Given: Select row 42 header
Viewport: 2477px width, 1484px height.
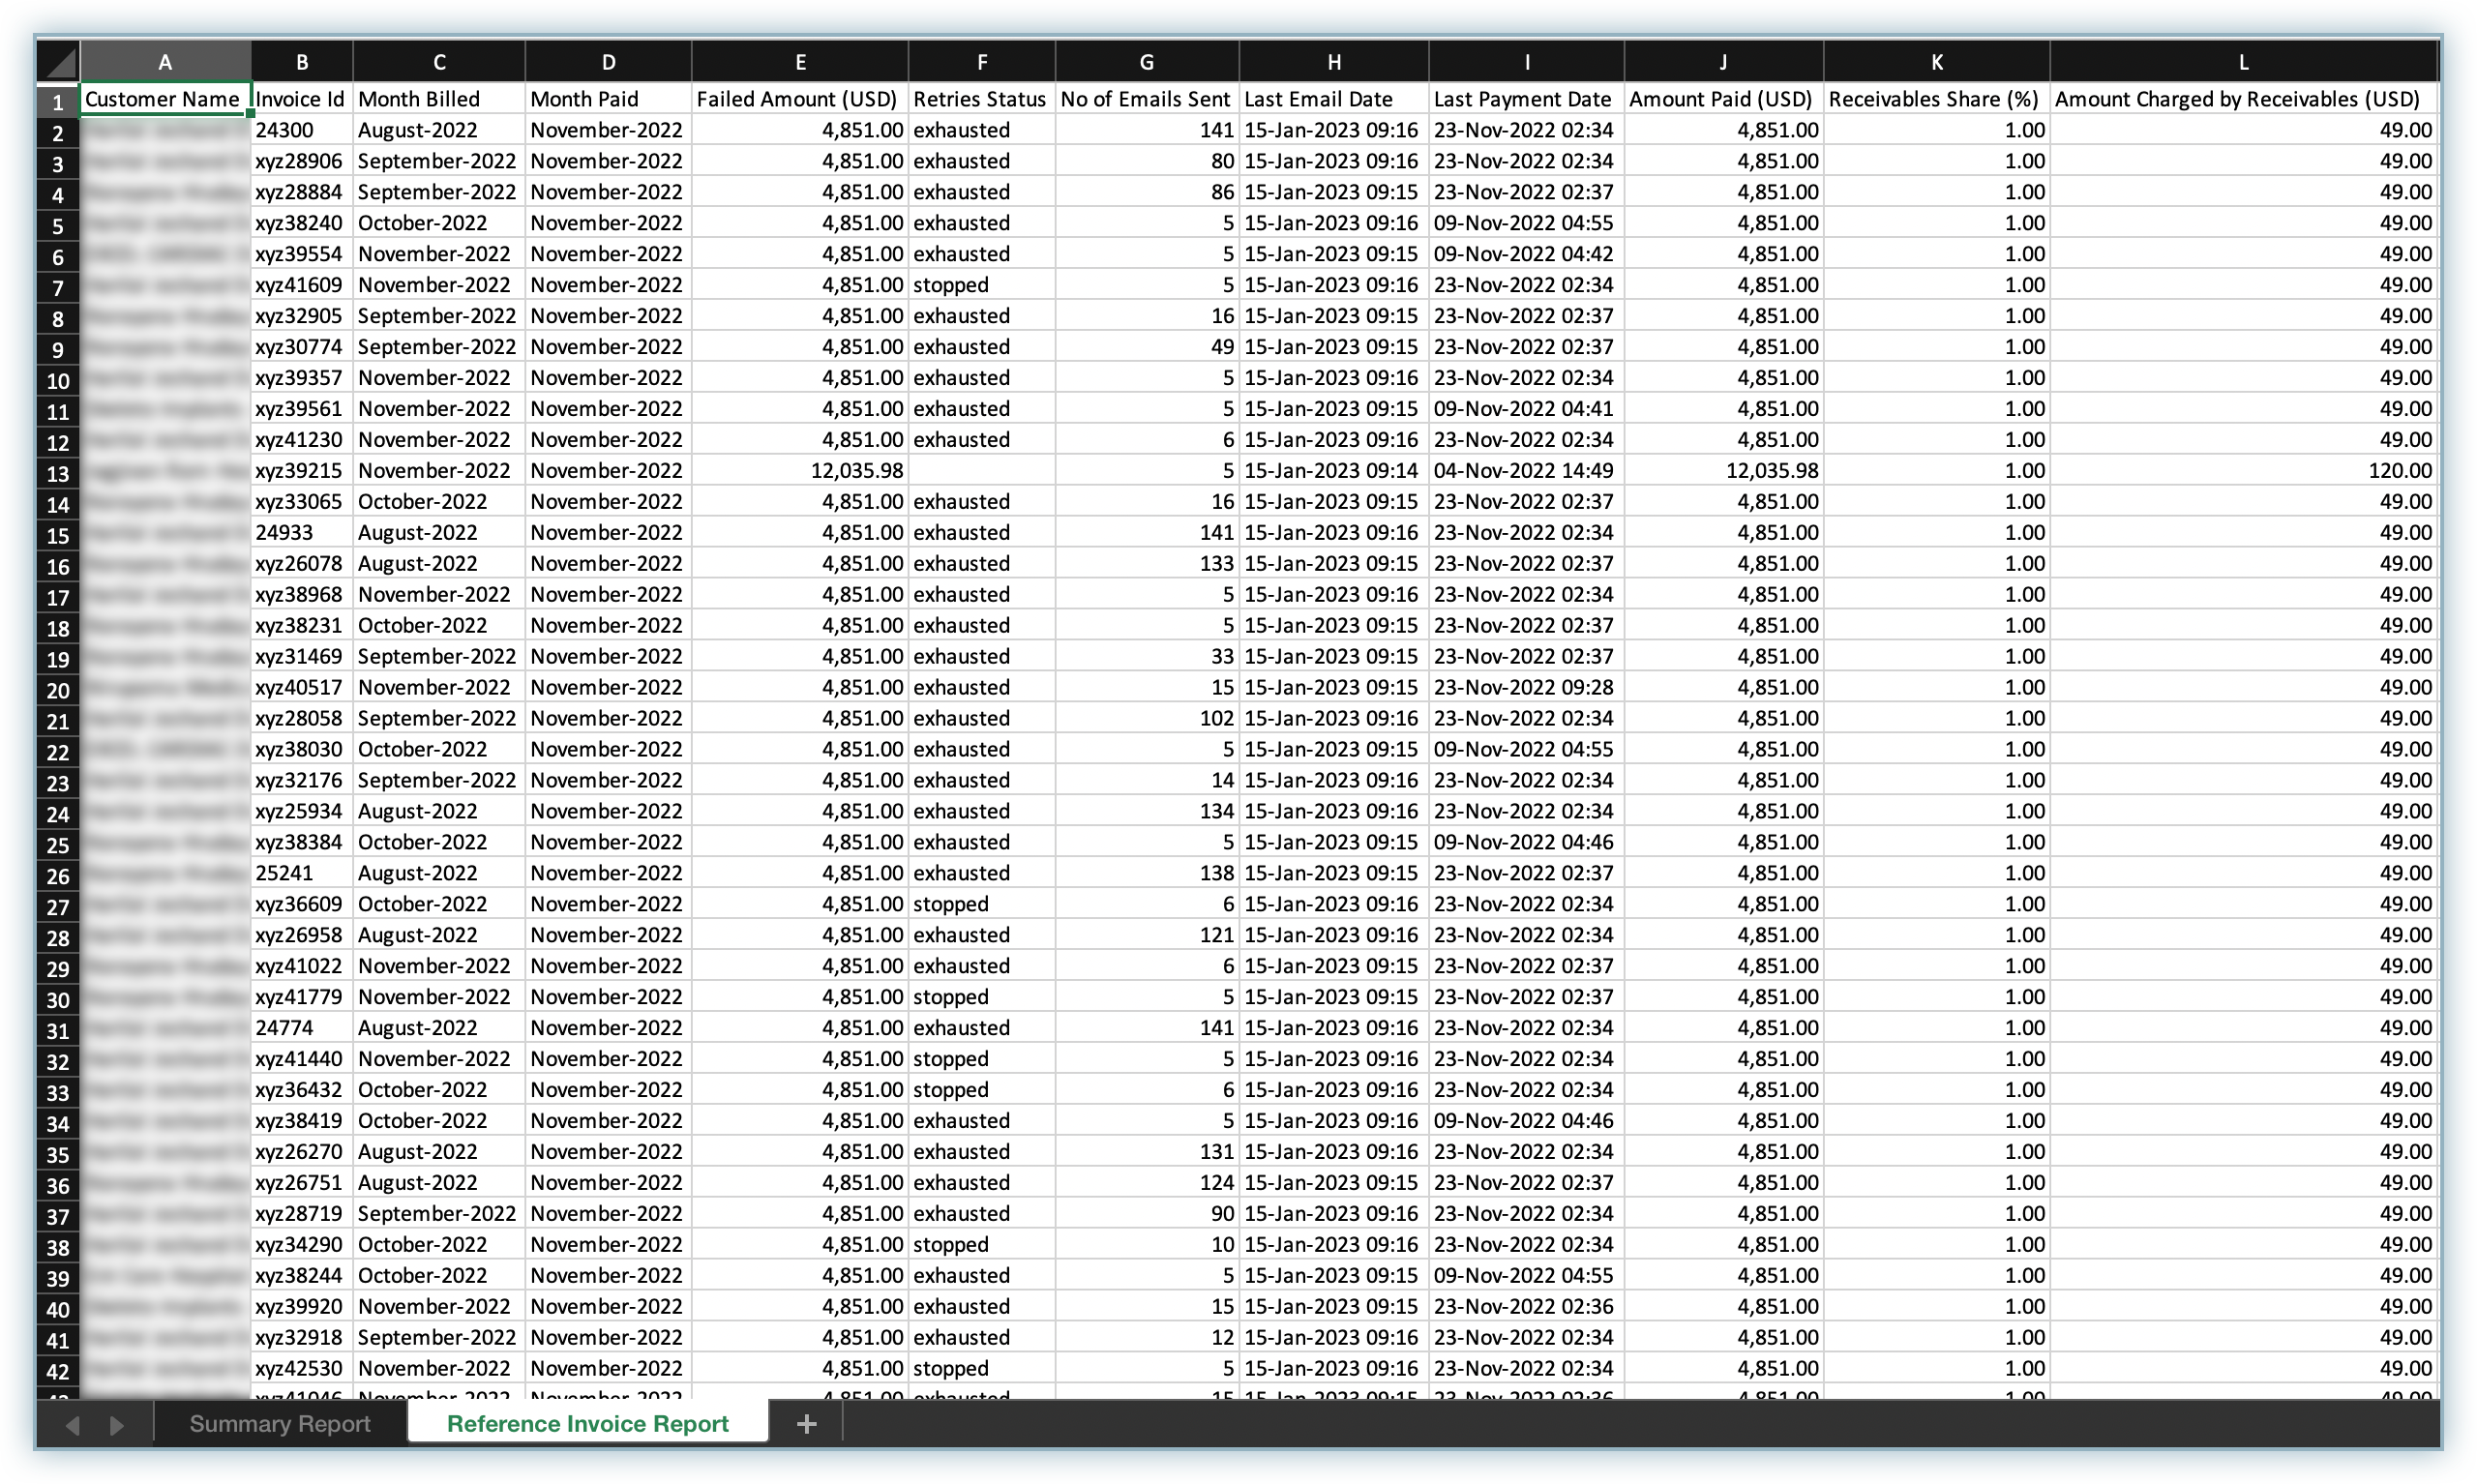Looking at the screenshot, I should [x=58, y=1371].
